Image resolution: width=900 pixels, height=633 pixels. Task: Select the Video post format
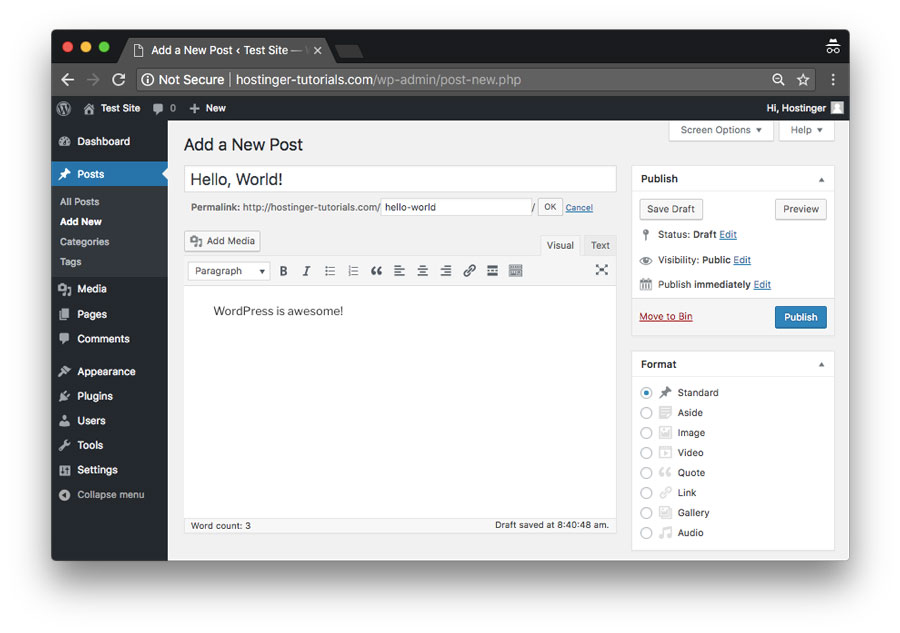pyautogui.click(x=646, y=453)
